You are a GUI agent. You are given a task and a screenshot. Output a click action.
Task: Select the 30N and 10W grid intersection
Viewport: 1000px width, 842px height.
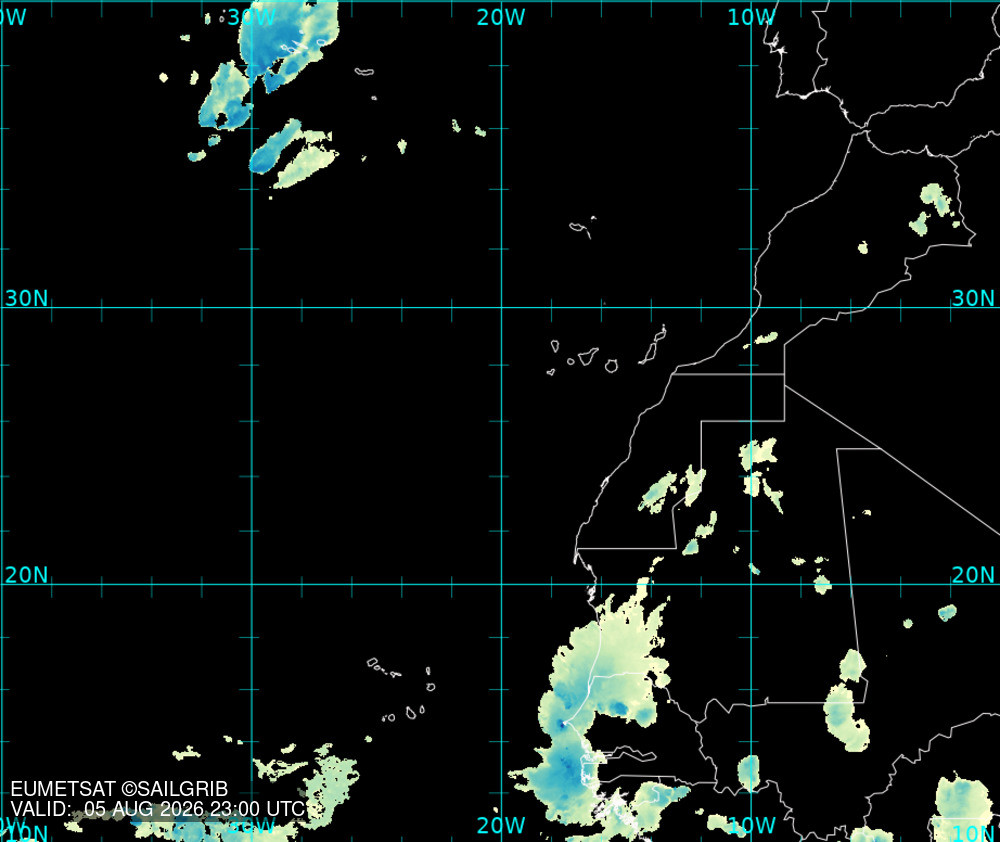coord(751,307)
